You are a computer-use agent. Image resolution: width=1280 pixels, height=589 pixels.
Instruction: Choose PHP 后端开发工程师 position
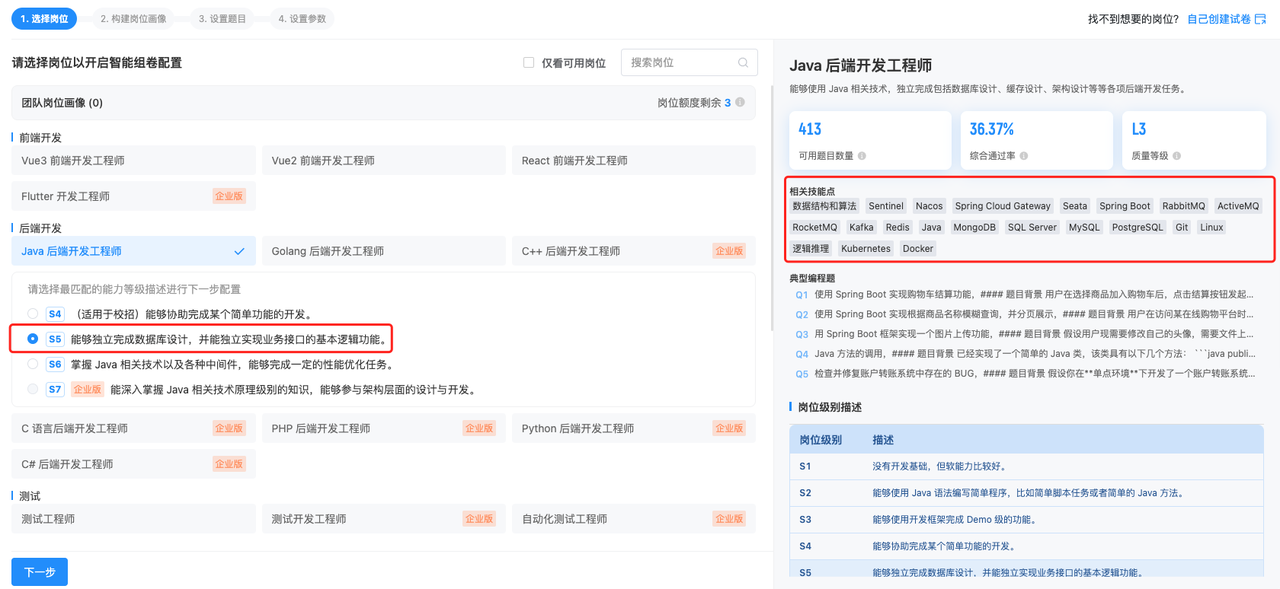click(x=384, y=428)
